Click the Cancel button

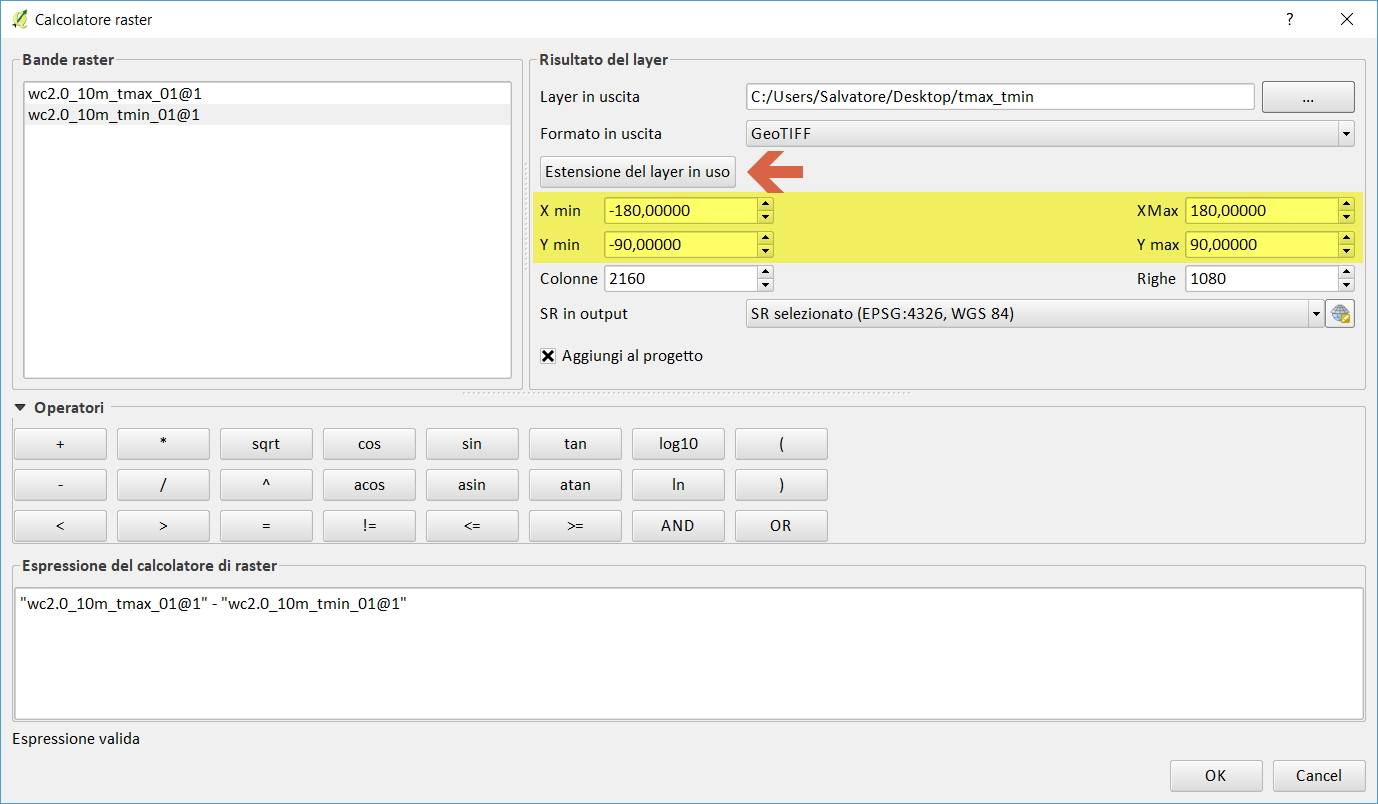pos(1319,775)
